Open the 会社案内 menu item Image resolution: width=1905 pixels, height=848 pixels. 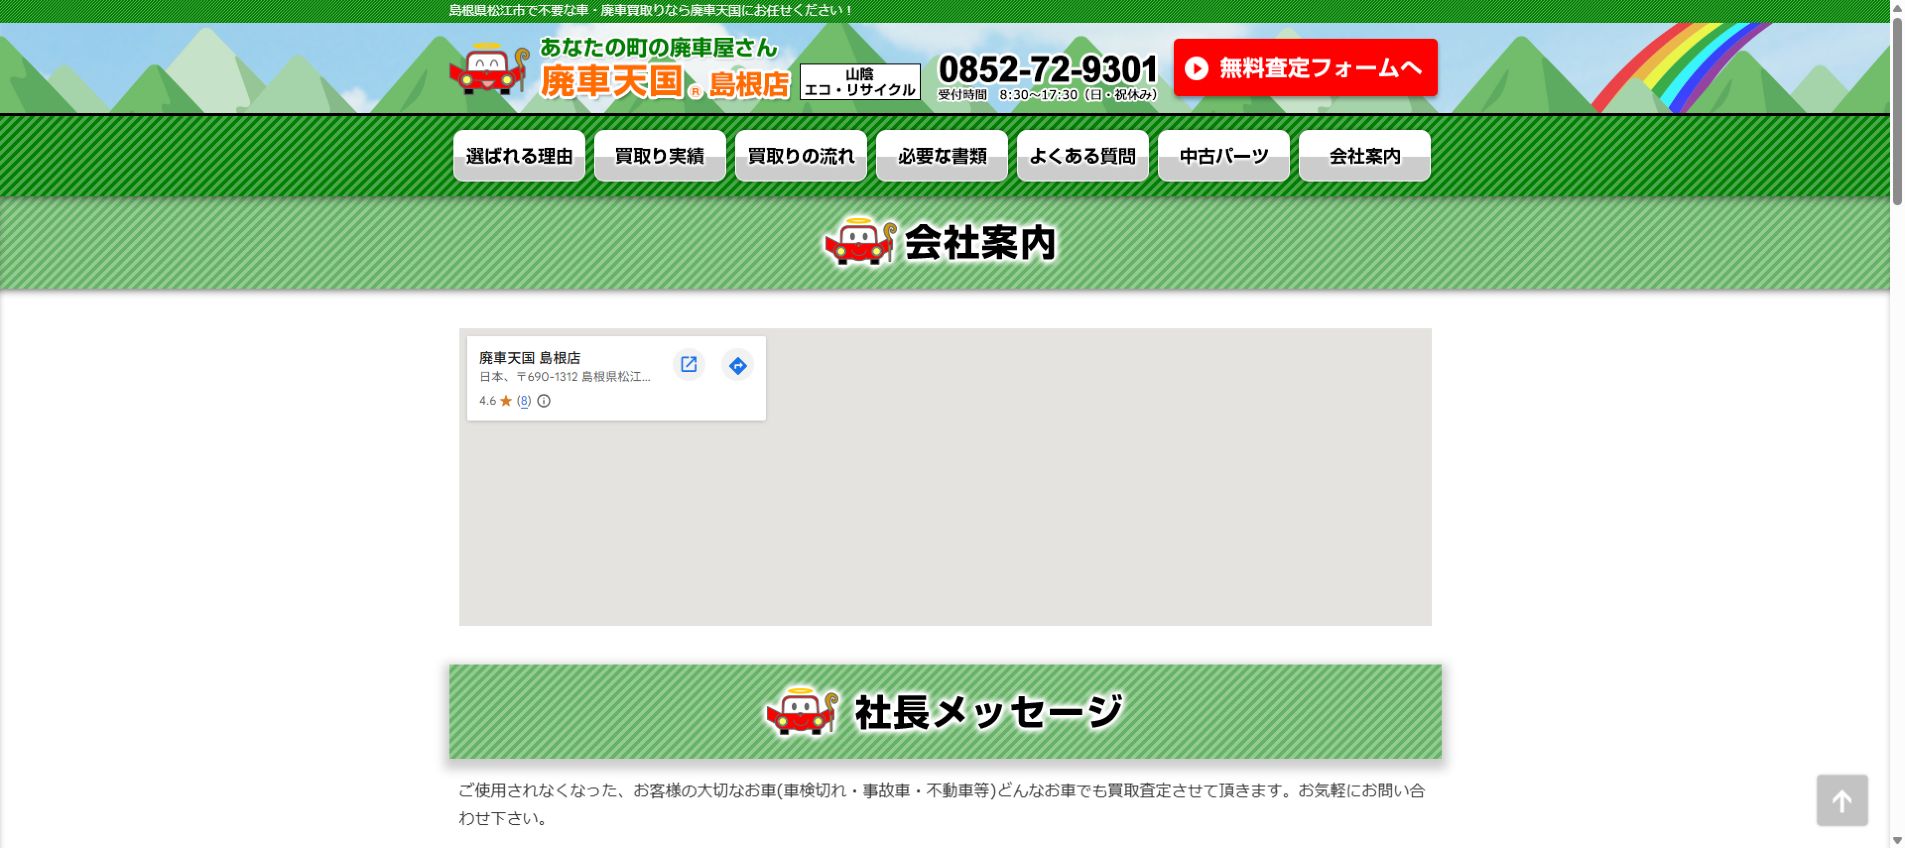tap(1365, 156)
